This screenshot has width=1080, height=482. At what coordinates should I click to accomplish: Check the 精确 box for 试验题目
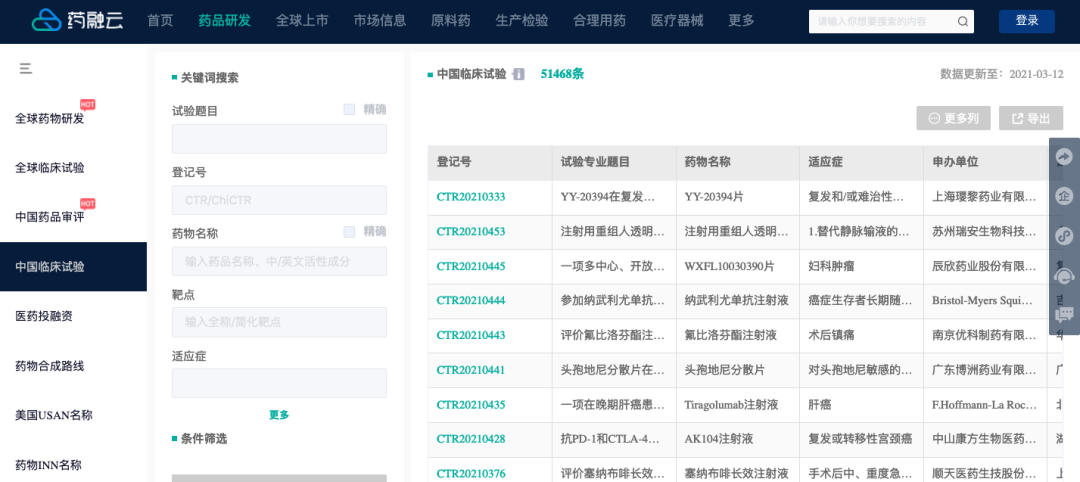(x=349, y=109)
